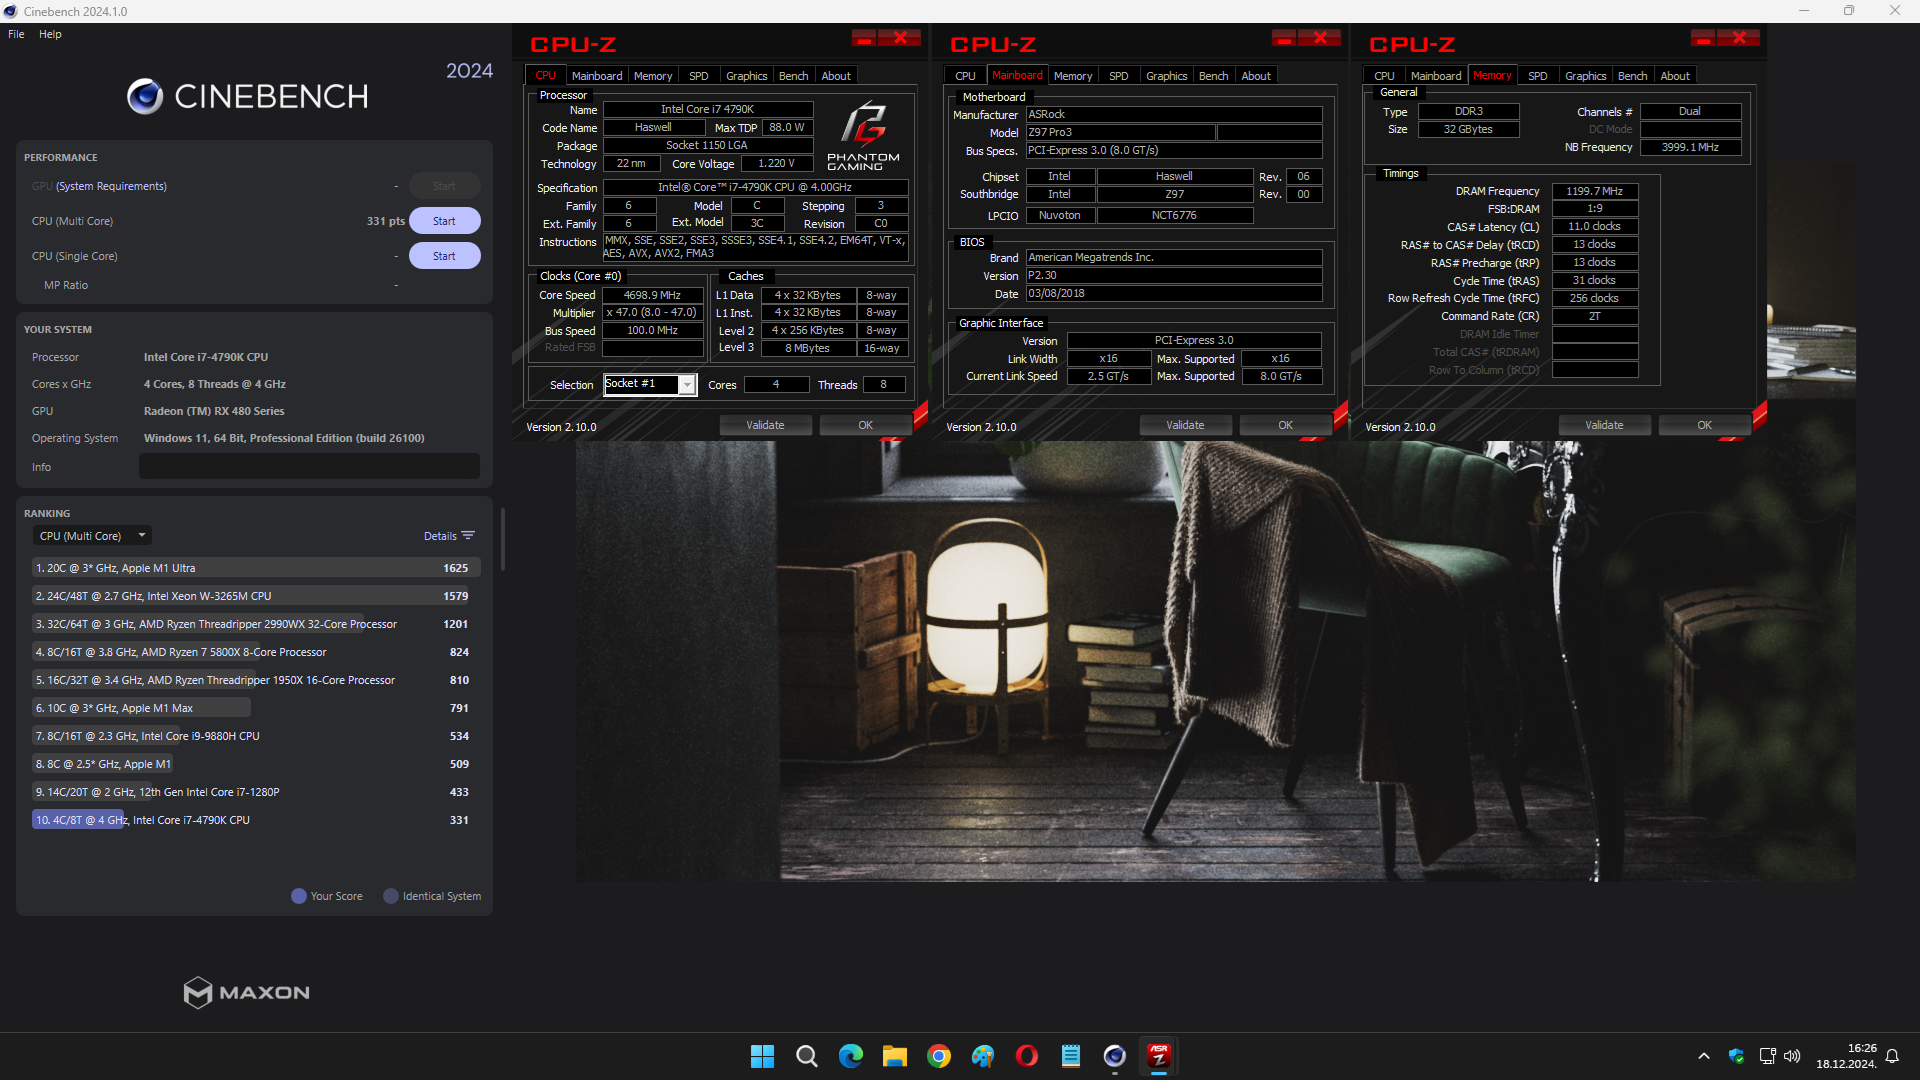Click OK in the second CPU-Z window

(1285, 425)
